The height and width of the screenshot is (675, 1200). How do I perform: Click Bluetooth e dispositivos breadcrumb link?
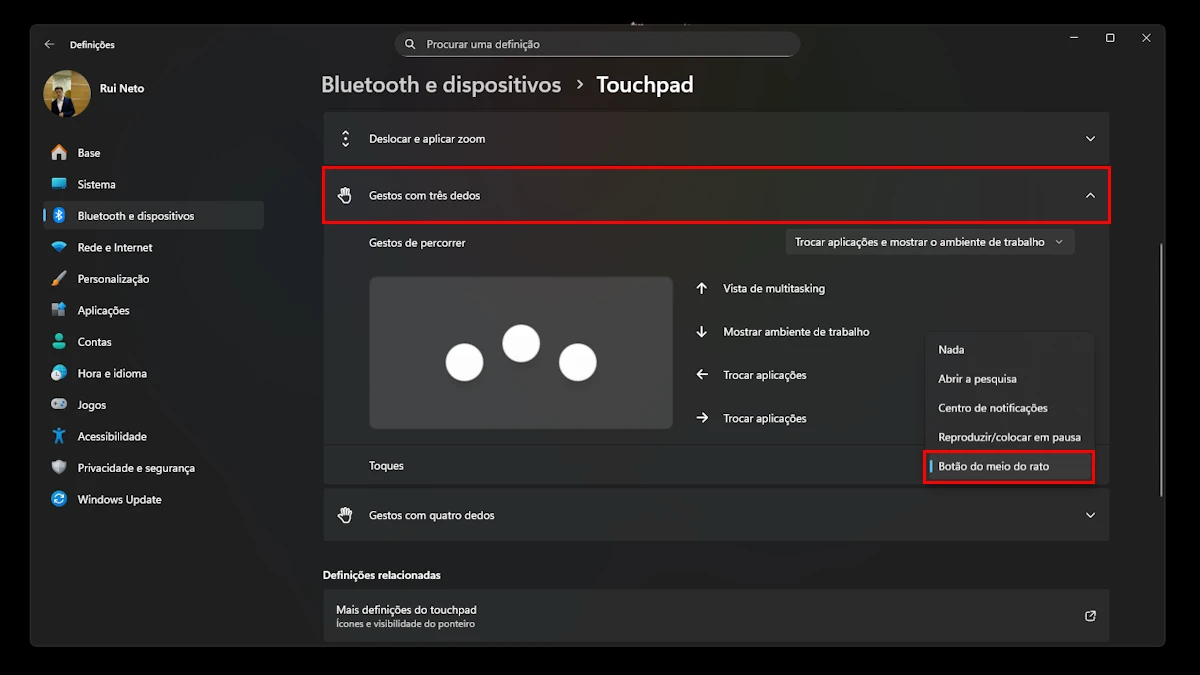[441, 85]
